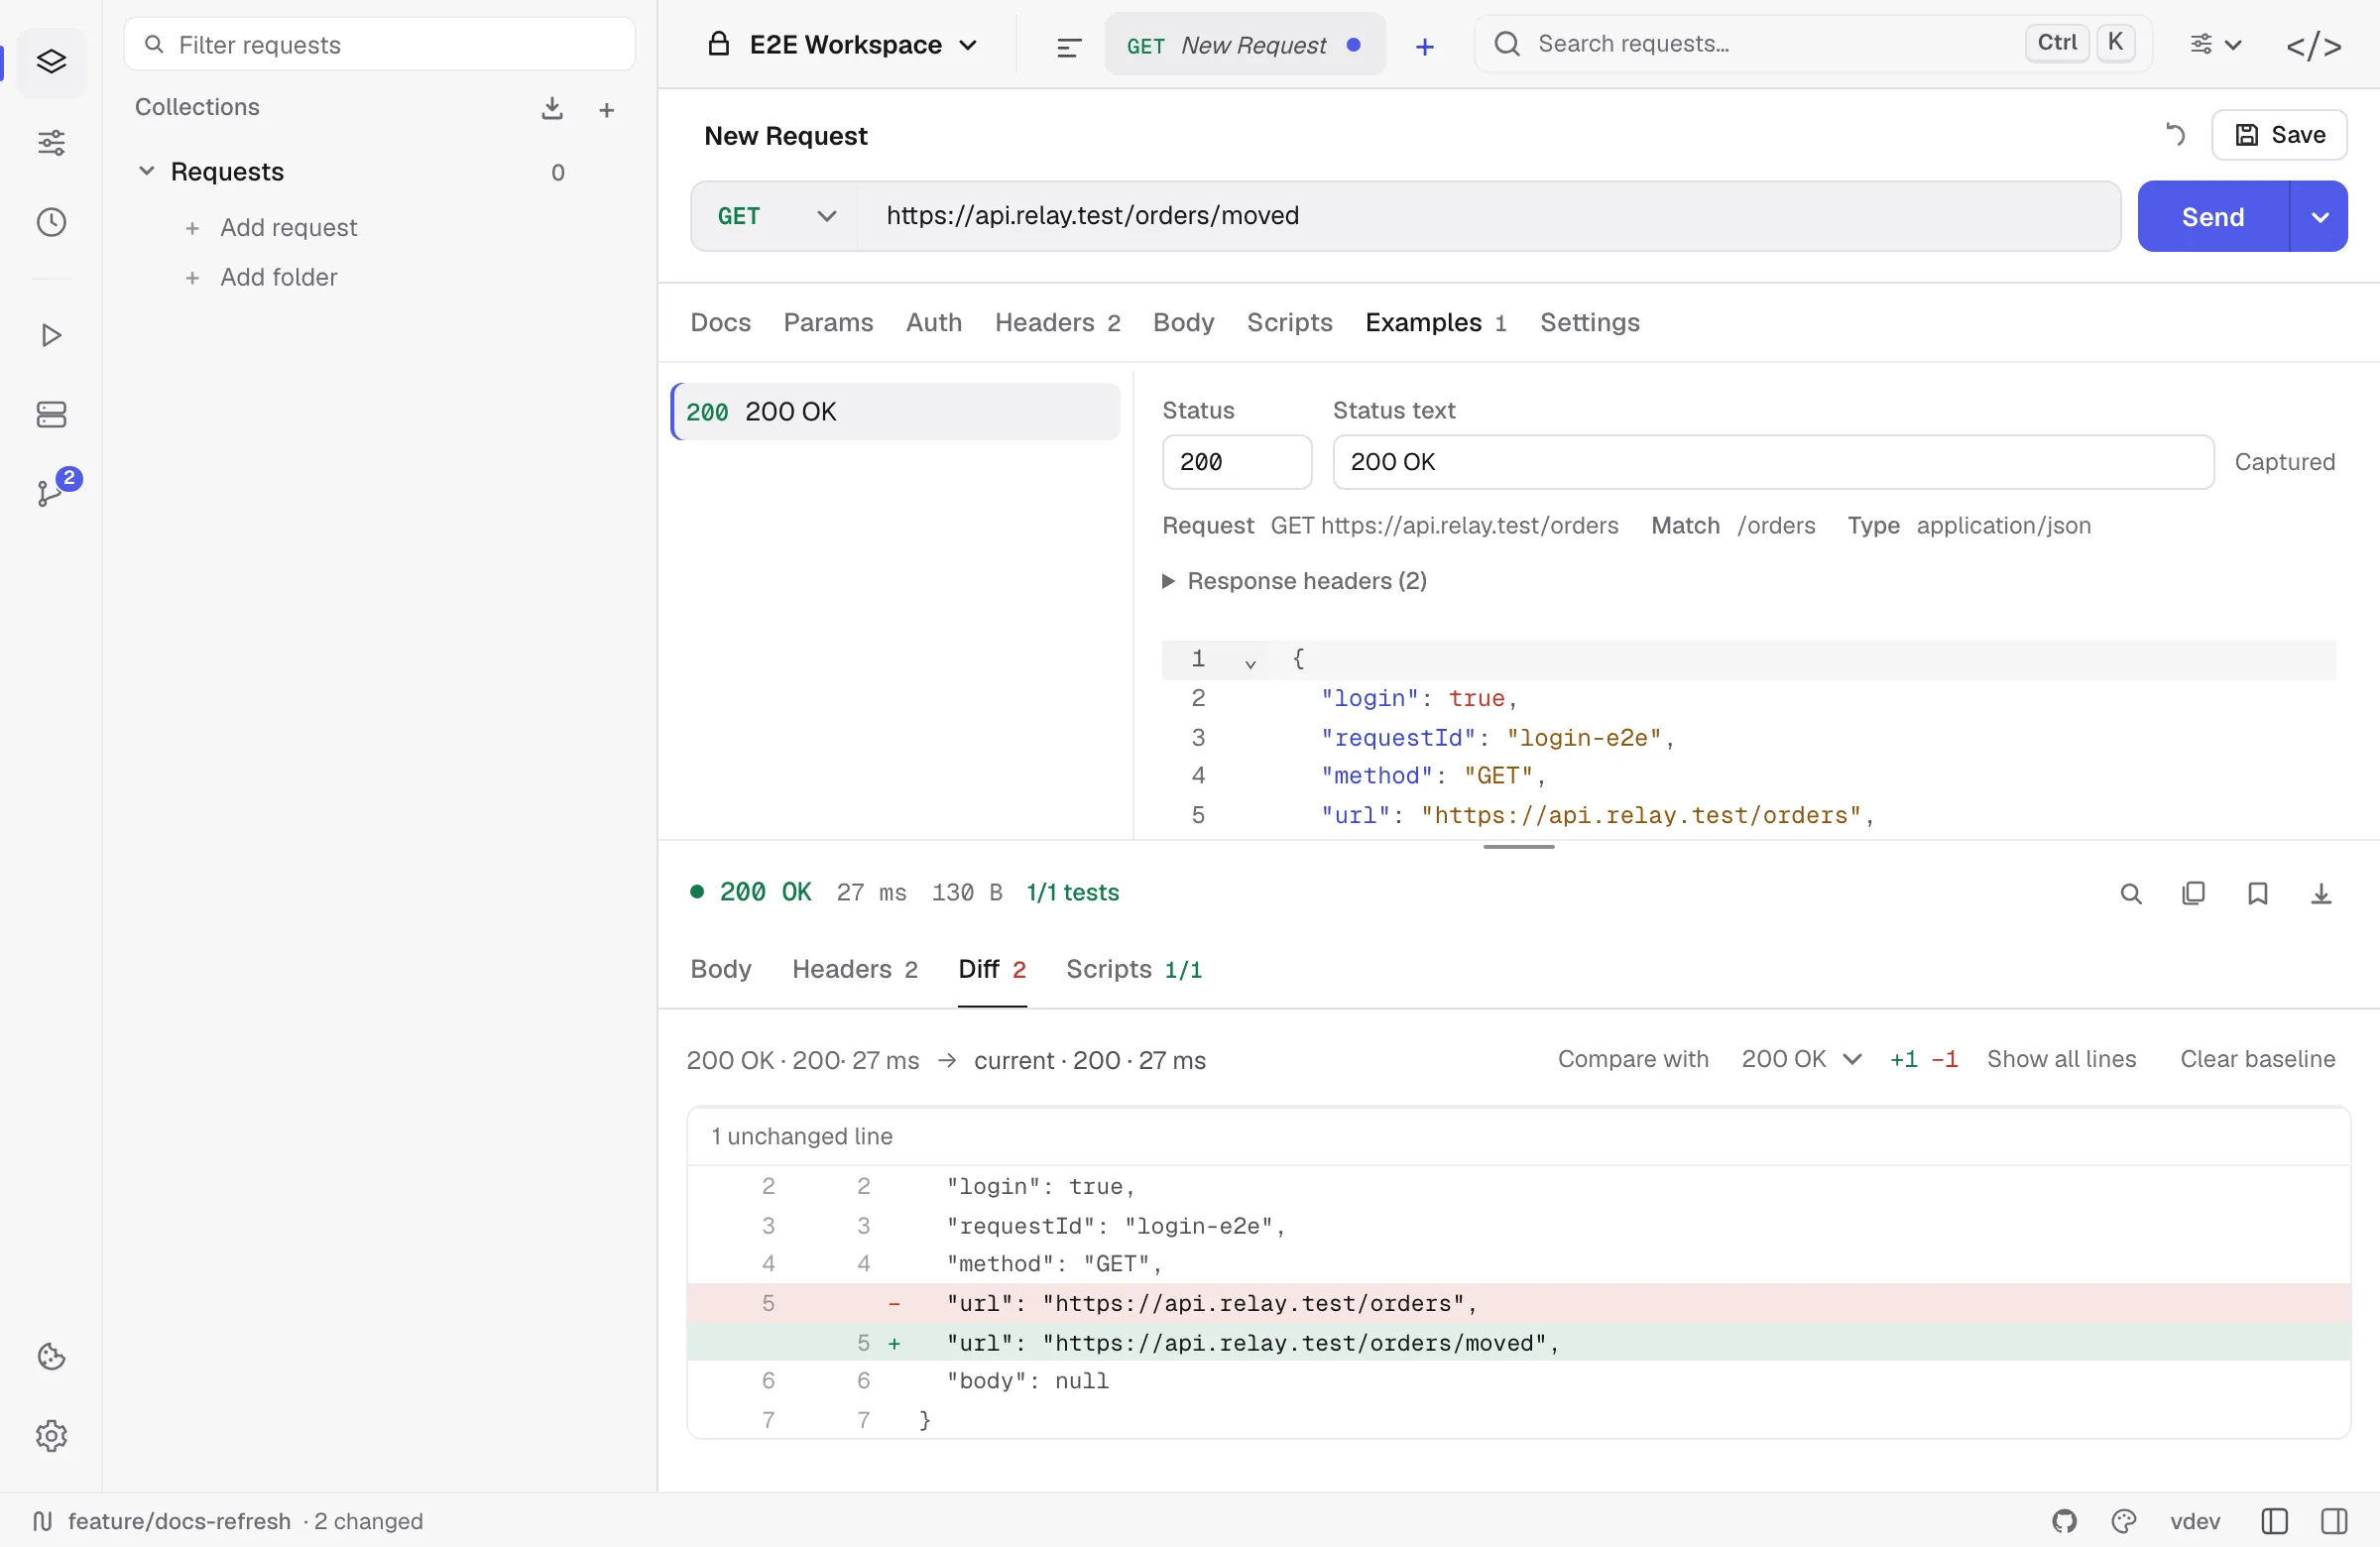Image resolution: width=2380 pixels, height=1547 pixels.
Task: Expand Response headers (2) disclosure
Action: pos(1294,581)
